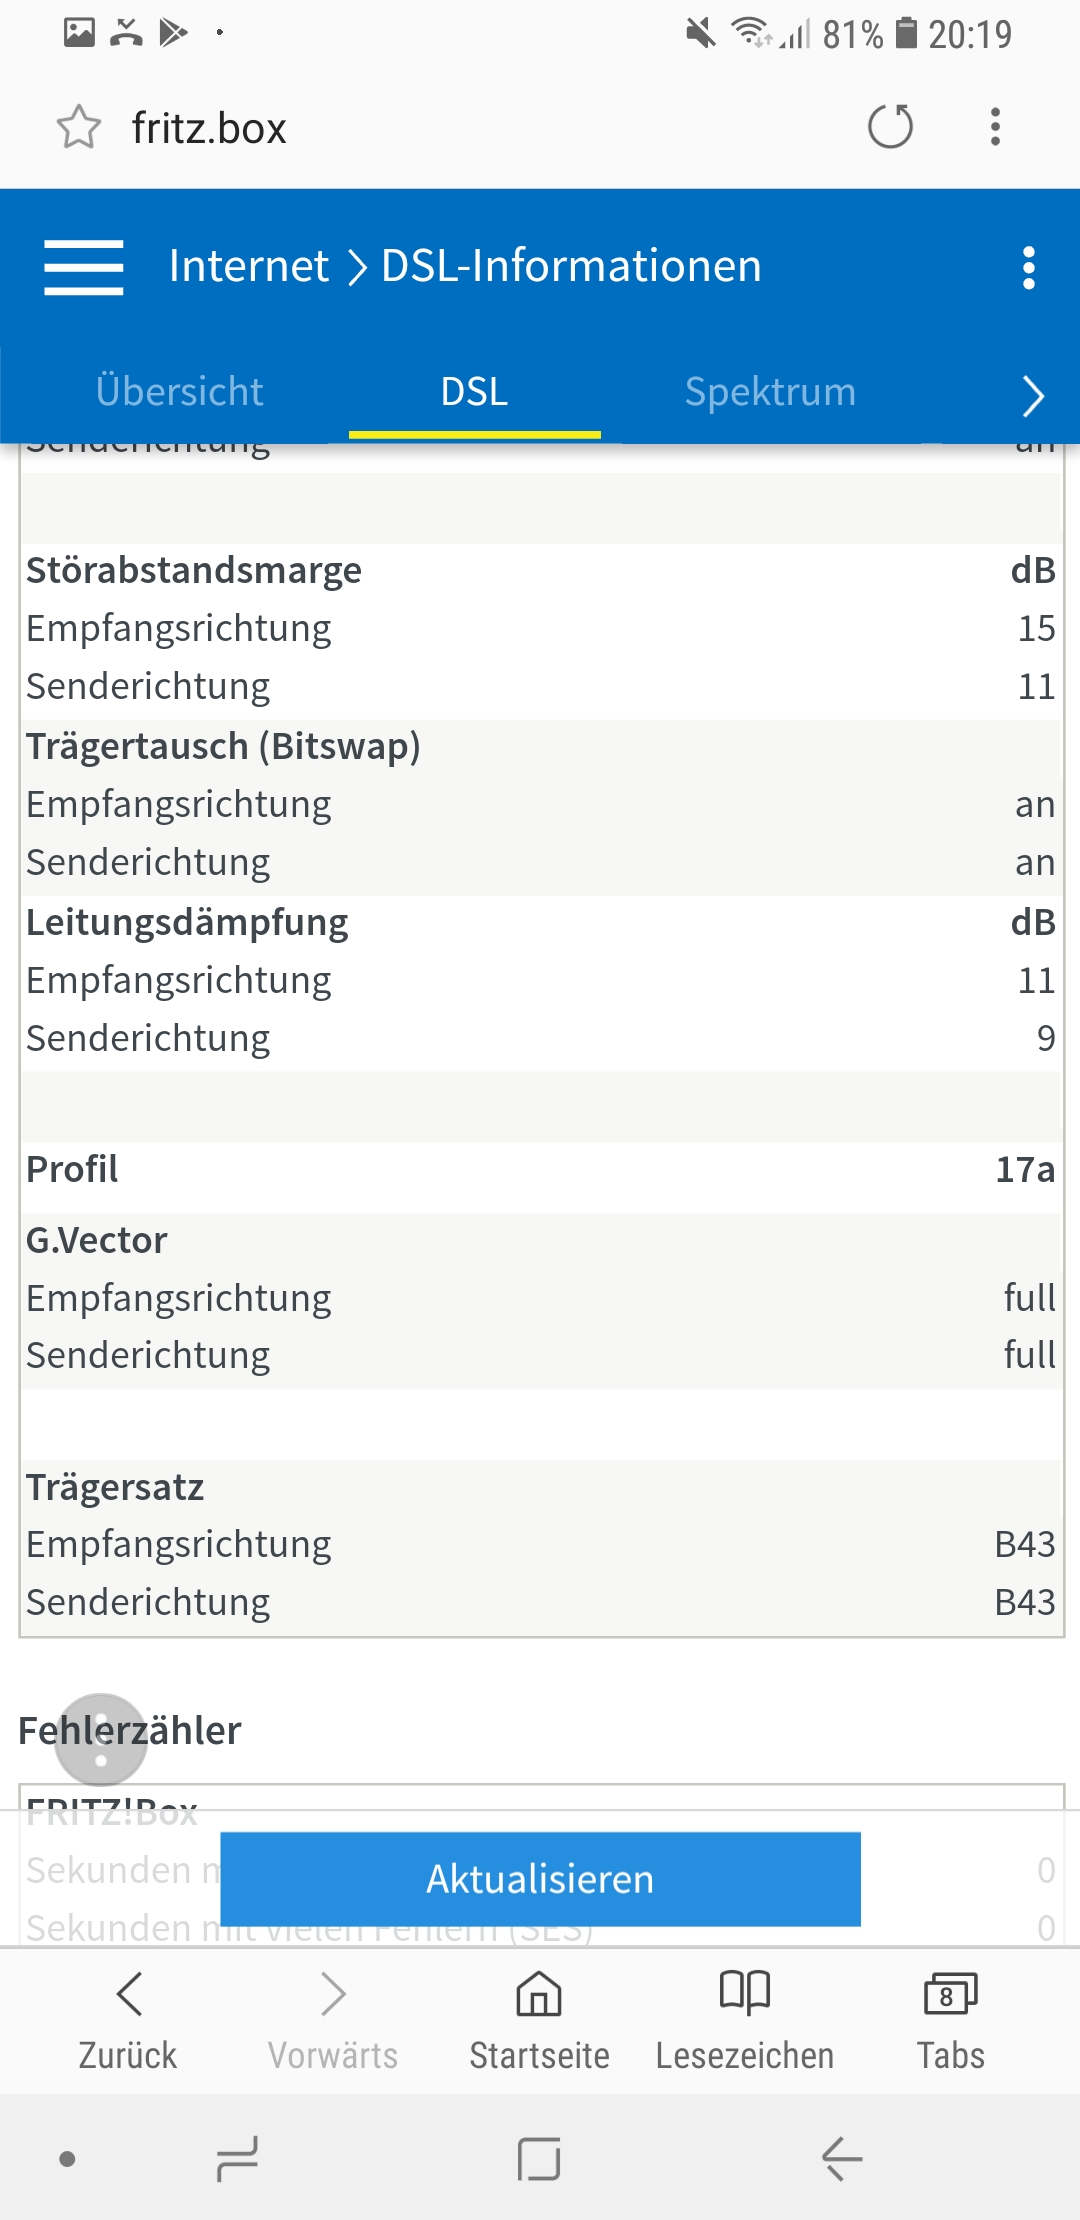Reload the fritz.box page

[890, 127]
